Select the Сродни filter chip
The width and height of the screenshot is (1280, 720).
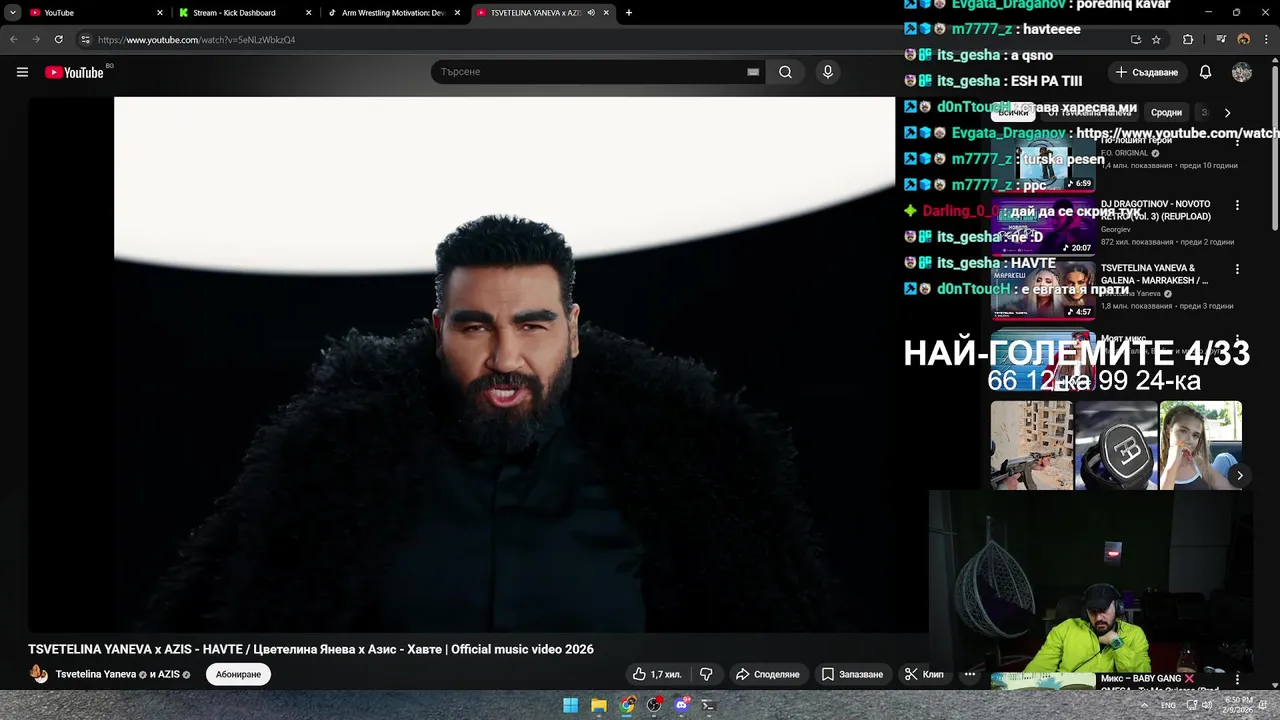click(x=1166, y=113)
